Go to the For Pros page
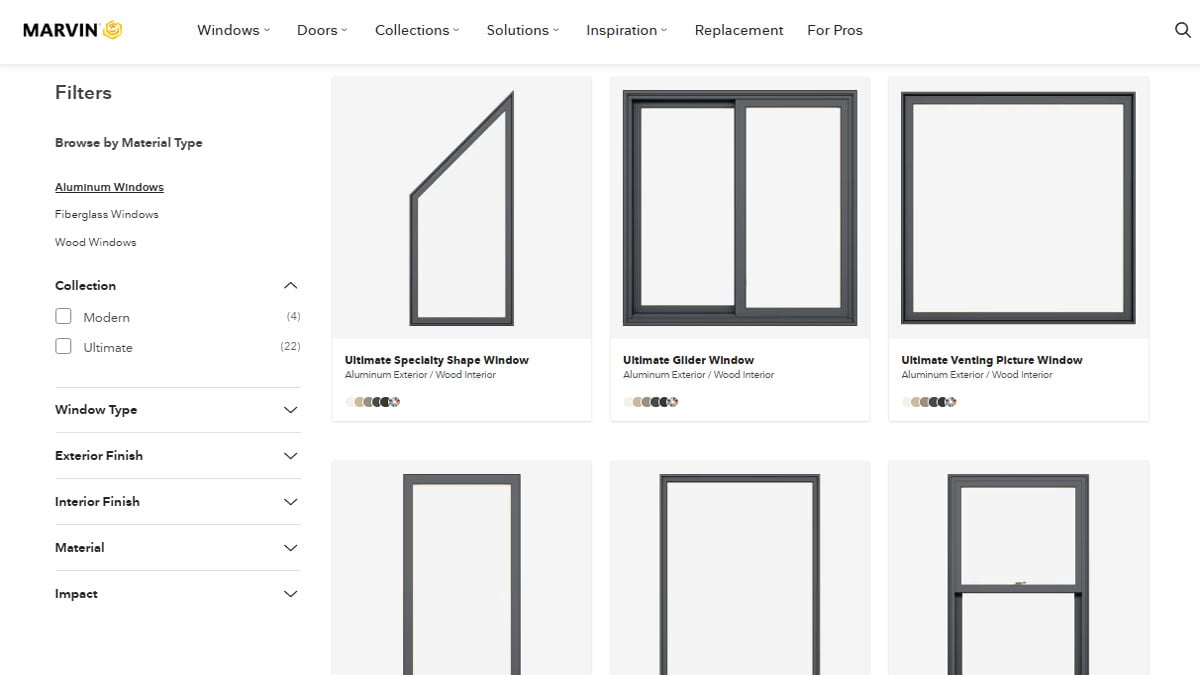This screenshot has height=675, width=1200. click(x=834, y=30)
